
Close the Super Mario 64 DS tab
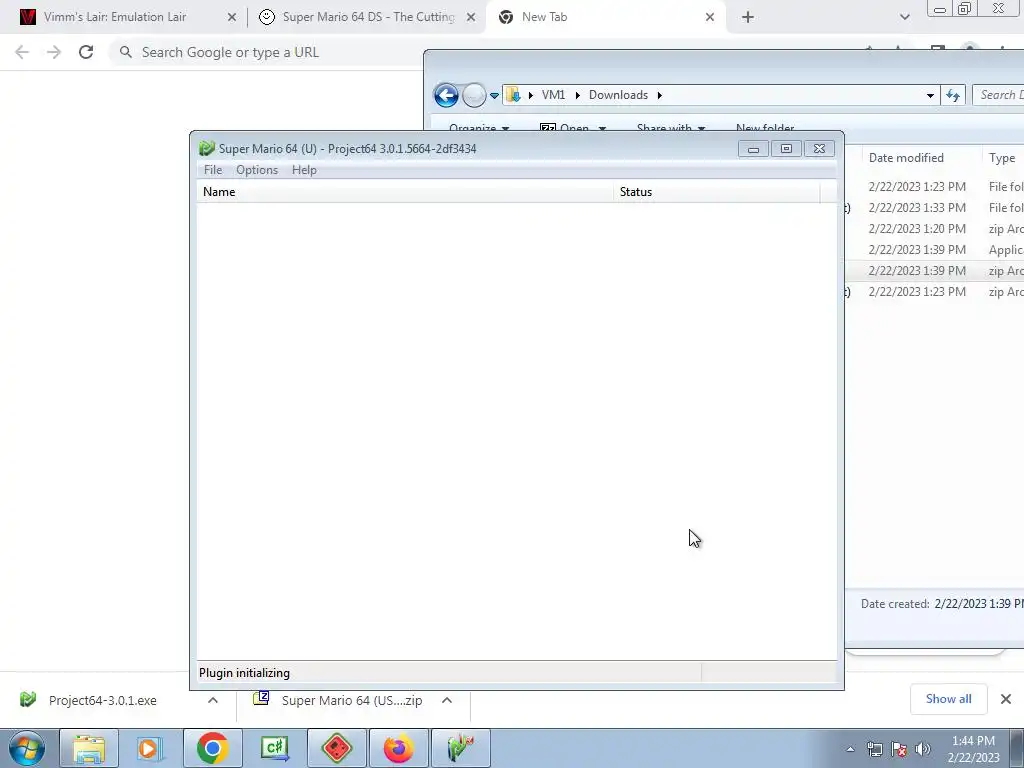471,18
